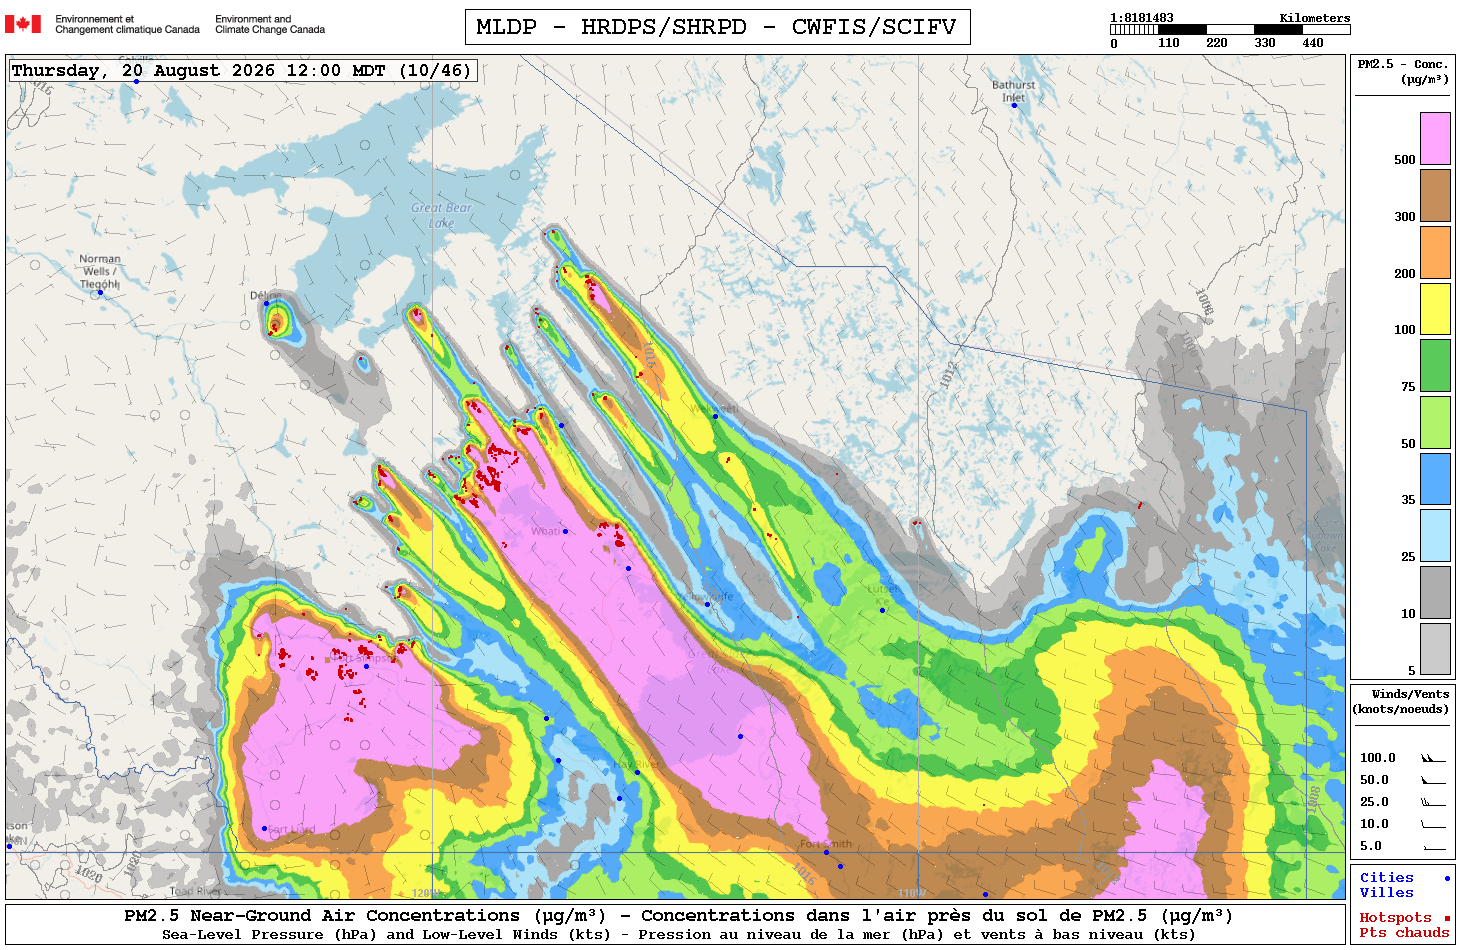Click the blue city dot at Fort Smith
1460x950 pixels.
(x=826, y=852)
